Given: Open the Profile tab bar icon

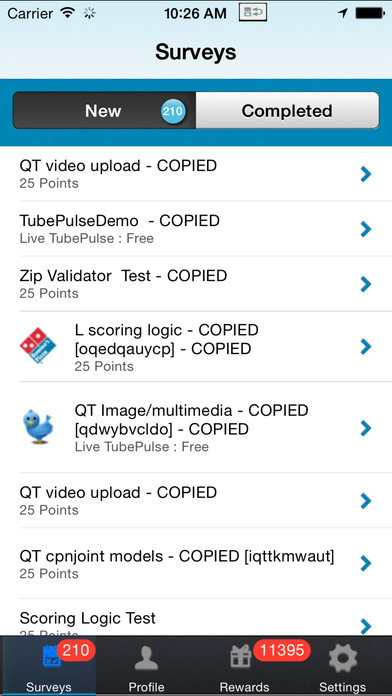Looking at the screenshot, I should [146, 658].
